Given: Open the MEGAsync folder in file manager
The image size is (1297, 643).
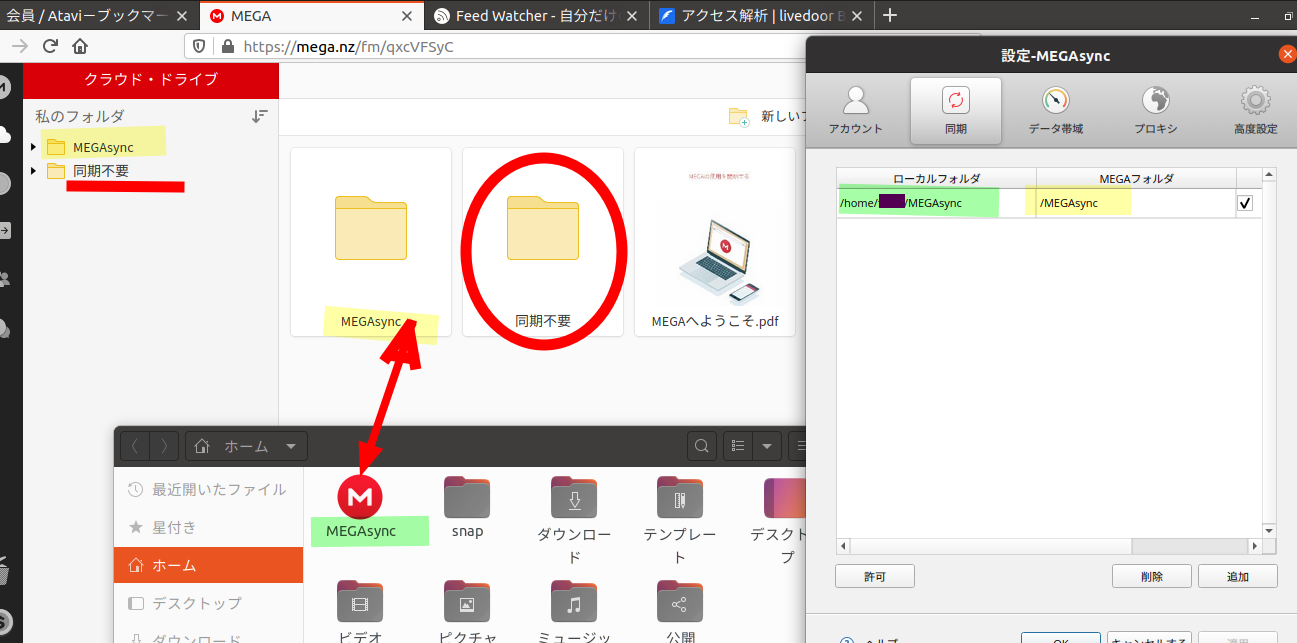Looking at the screenshot, I should click(361, 509).
